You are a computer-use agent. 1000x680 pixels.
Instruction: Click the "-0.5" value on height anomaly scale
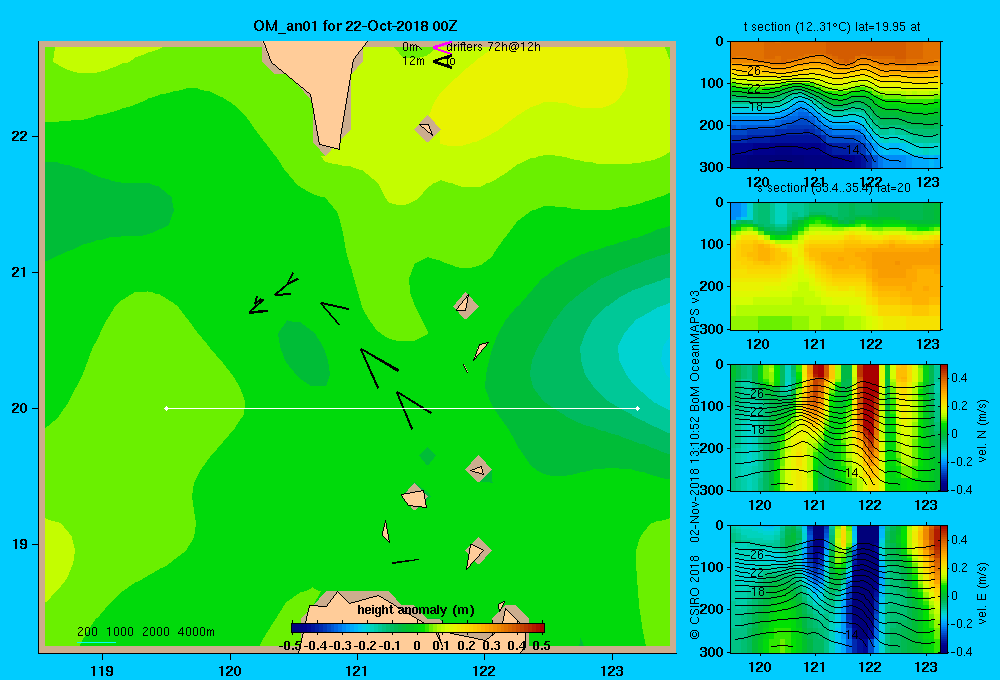tap(290, 646)
